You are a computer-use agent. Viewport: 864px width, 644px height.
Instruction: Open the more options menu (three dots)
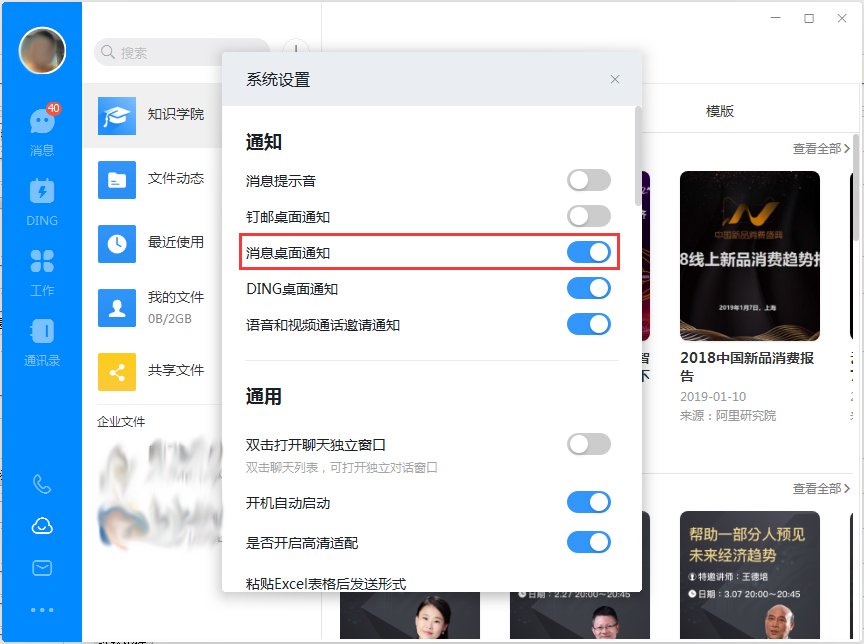[41, 608]
